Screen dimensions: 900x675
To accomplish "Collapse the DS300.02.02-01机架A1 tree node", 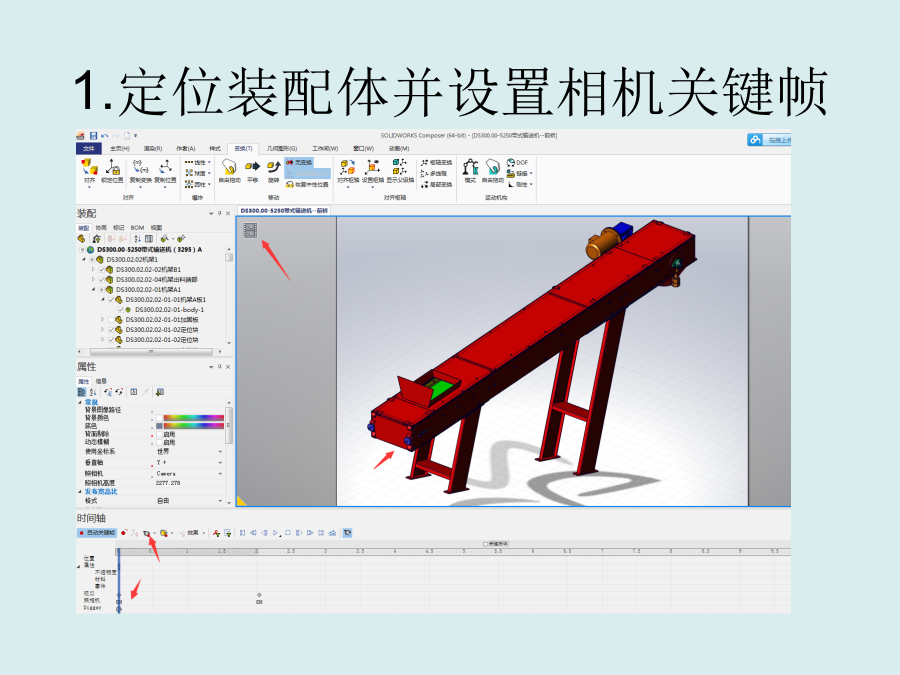I will click(x=93, y=290).
